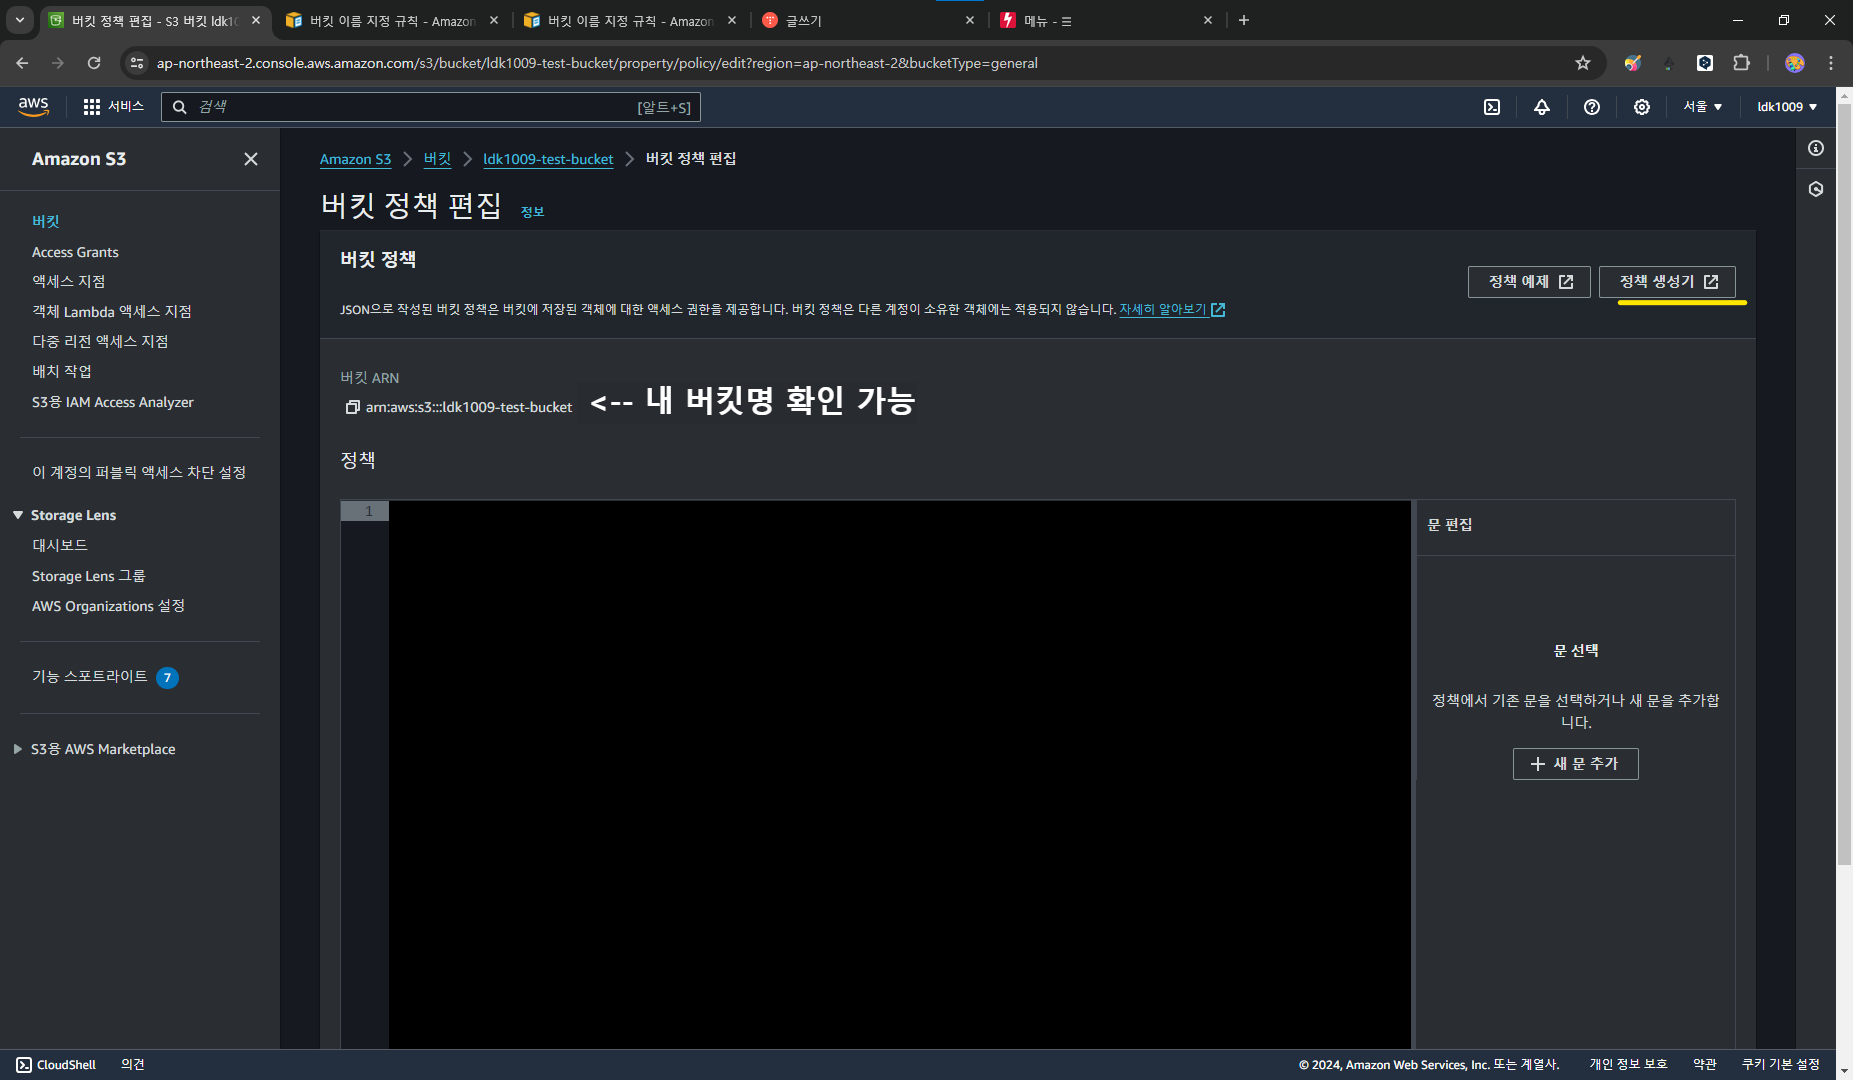Click the ldk1009-test-bucket breadcrumb link

[x=548, y=159]
